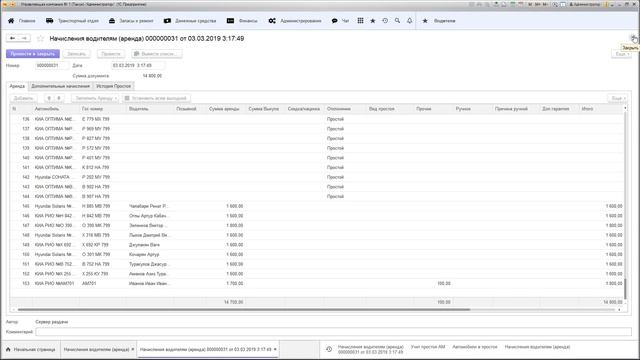Screen dimensions: 640x360
Task: Click the Комментарий input field
Action: [x=333, y=332]
